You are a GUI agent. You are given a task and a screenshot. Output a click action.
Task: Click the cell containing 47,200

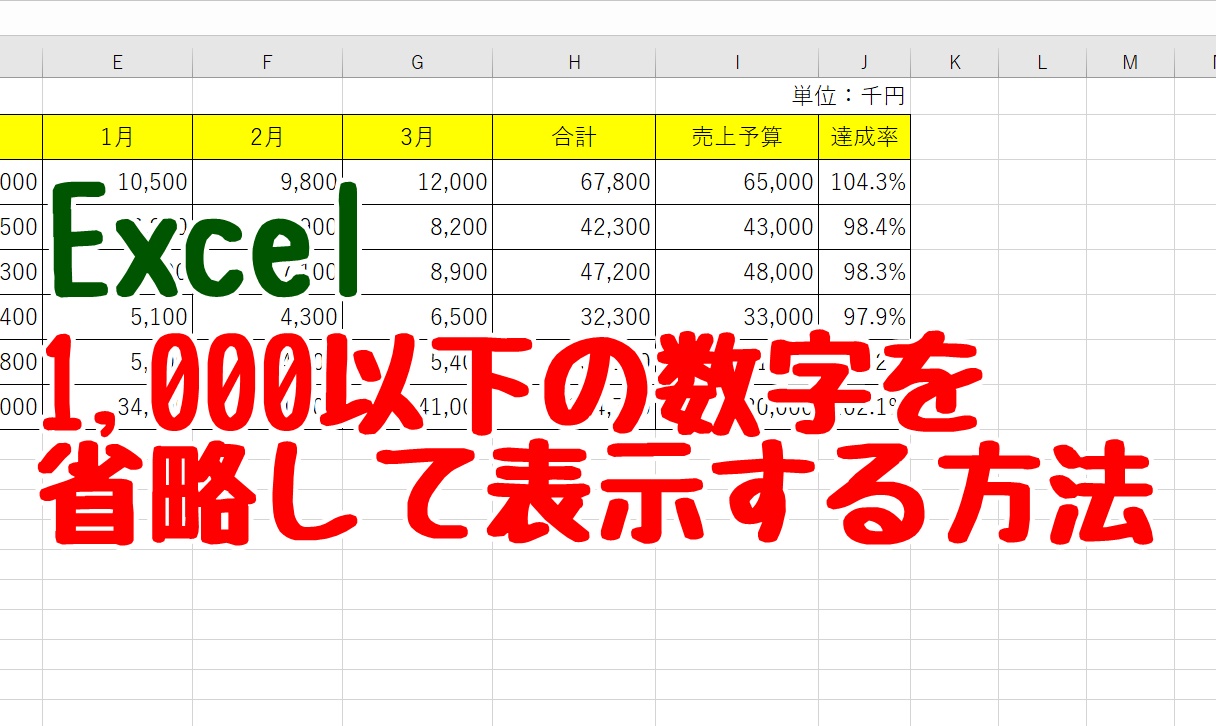pyautogui.click(x=574, y=272)
